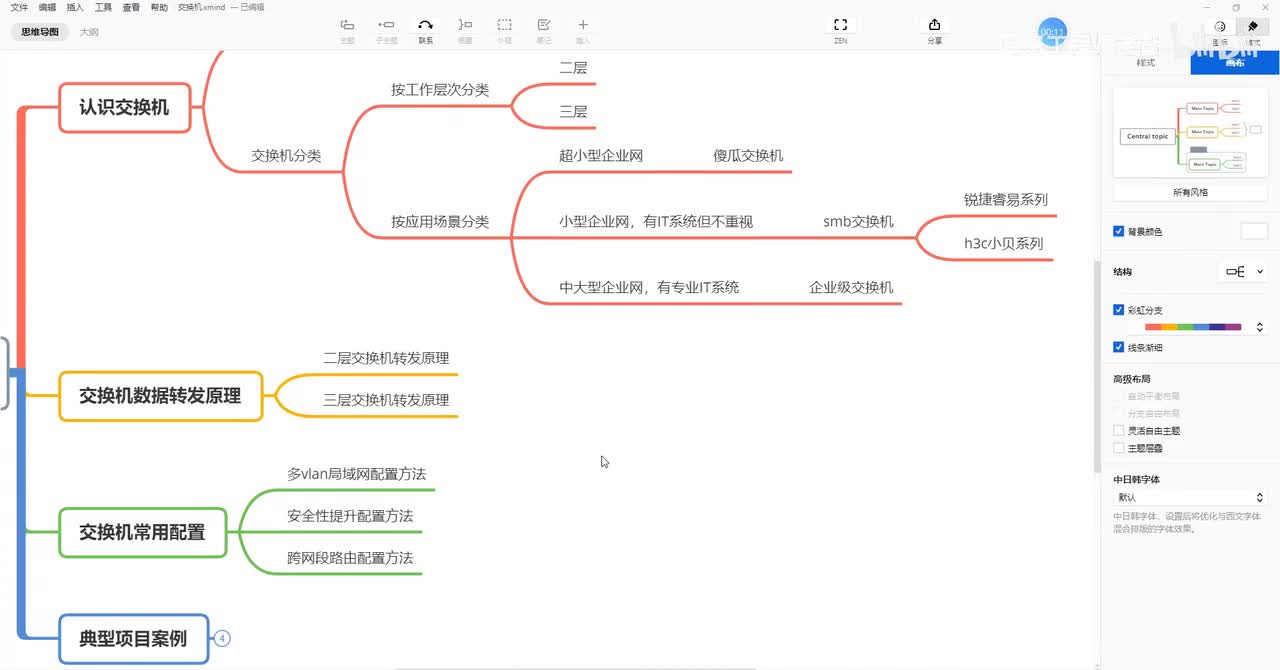
Task: Open the Insert (插入) plus menu
Action: pyautogui.click(x=583, y=25)
